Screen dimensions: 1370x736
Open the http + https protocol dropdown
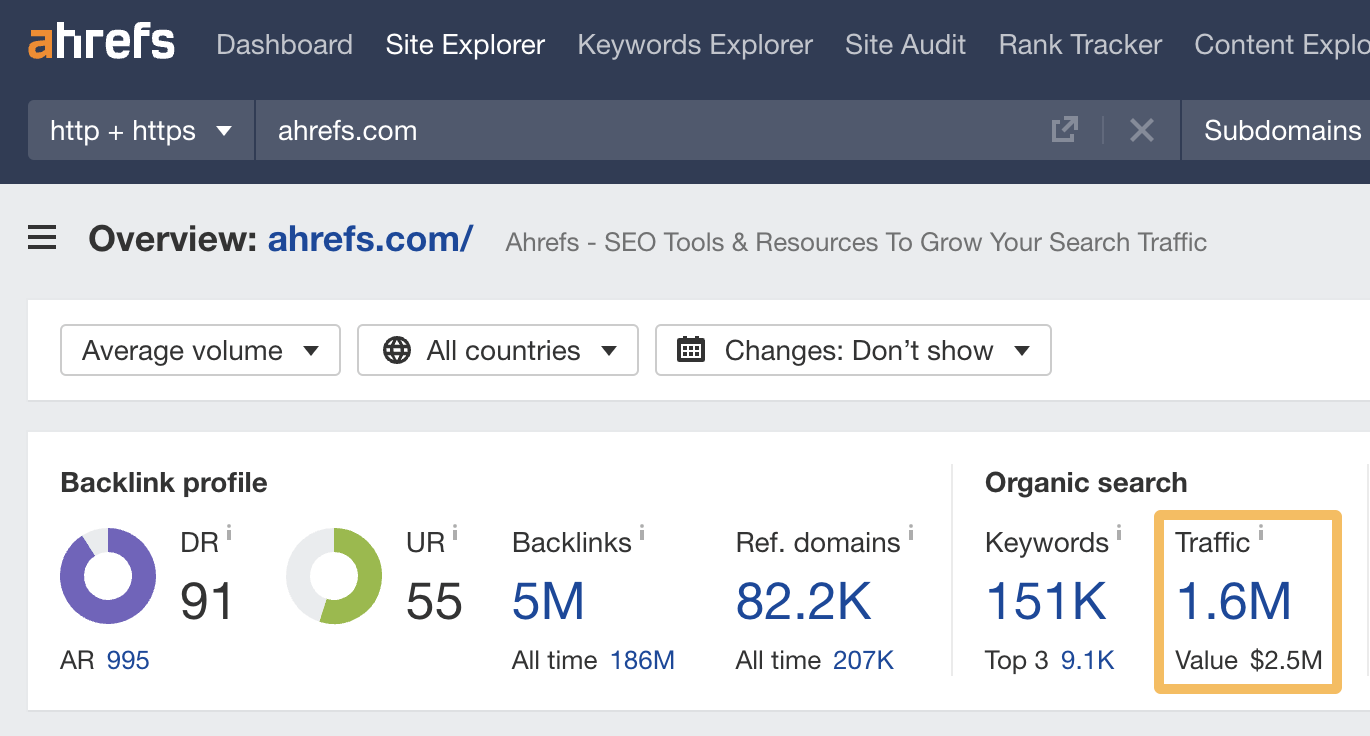pos(140,130)
